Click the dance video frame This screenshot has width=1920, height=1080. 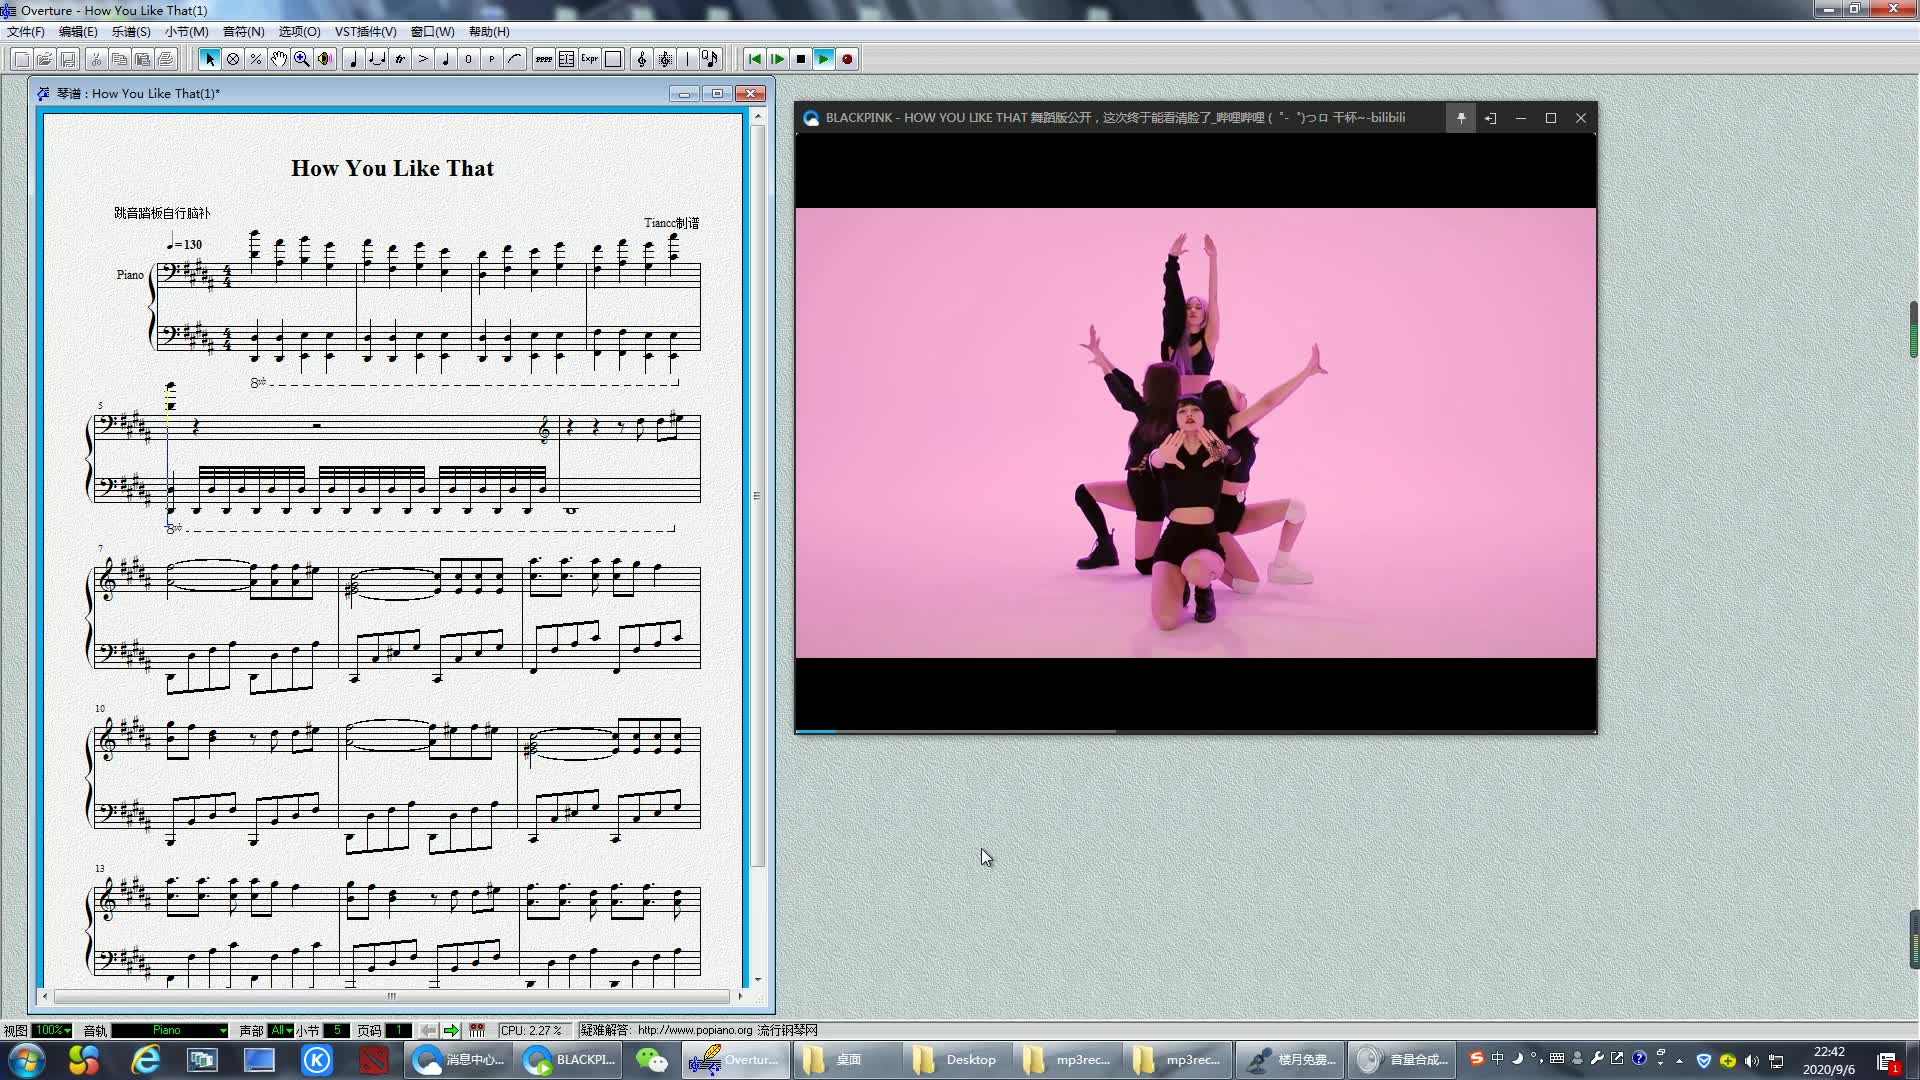1195,432
